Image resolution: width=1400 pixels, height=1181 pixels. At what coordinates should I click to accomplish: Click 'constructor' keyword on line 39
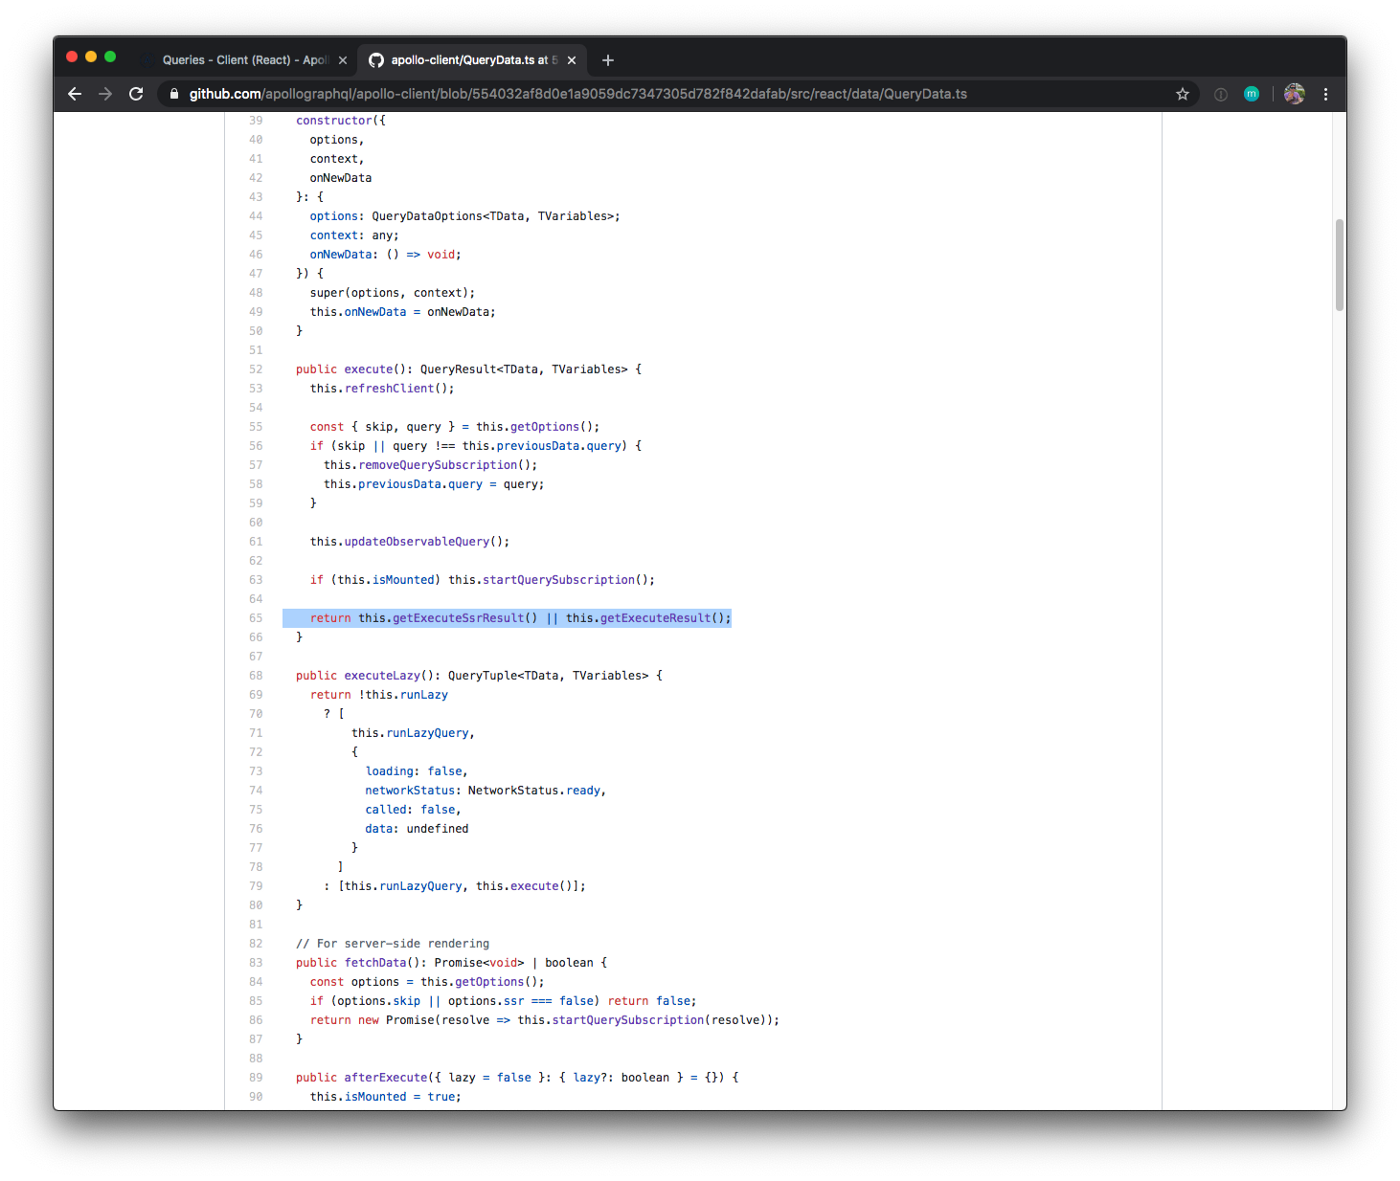334,120
